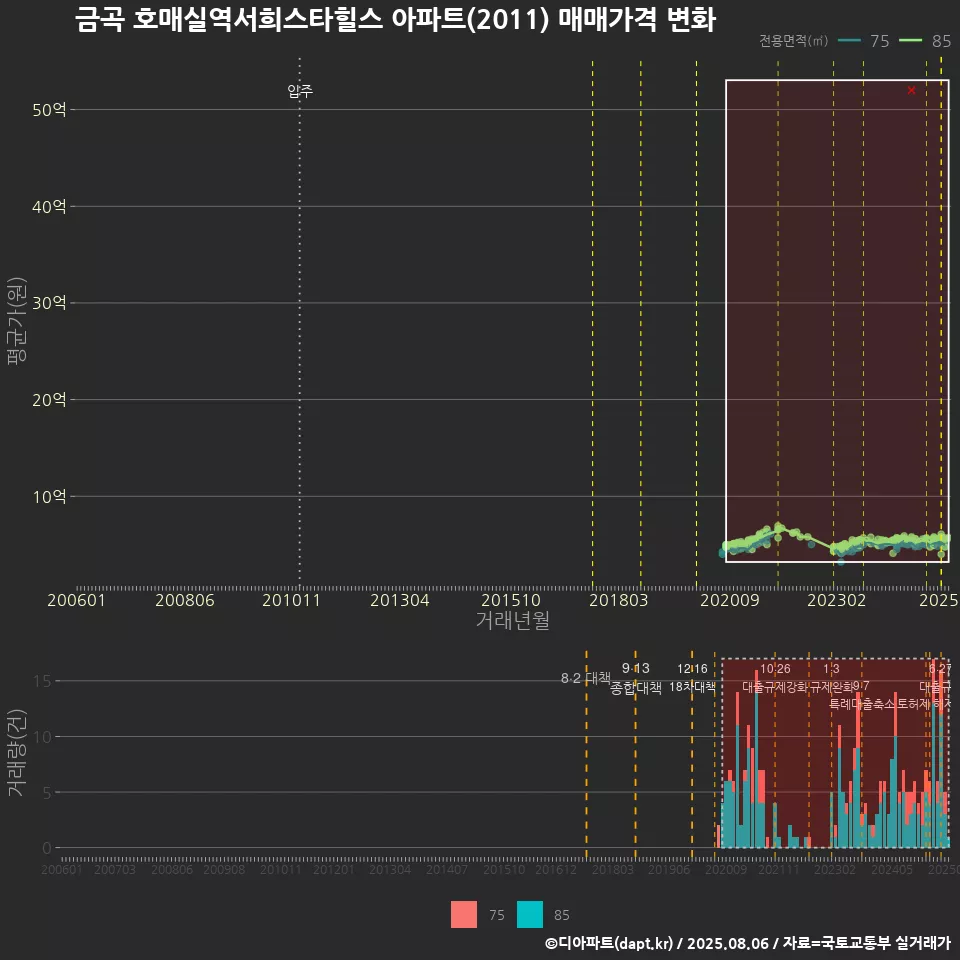Click the '12·16' date of the 18차대책 marker

coord(692,669)
